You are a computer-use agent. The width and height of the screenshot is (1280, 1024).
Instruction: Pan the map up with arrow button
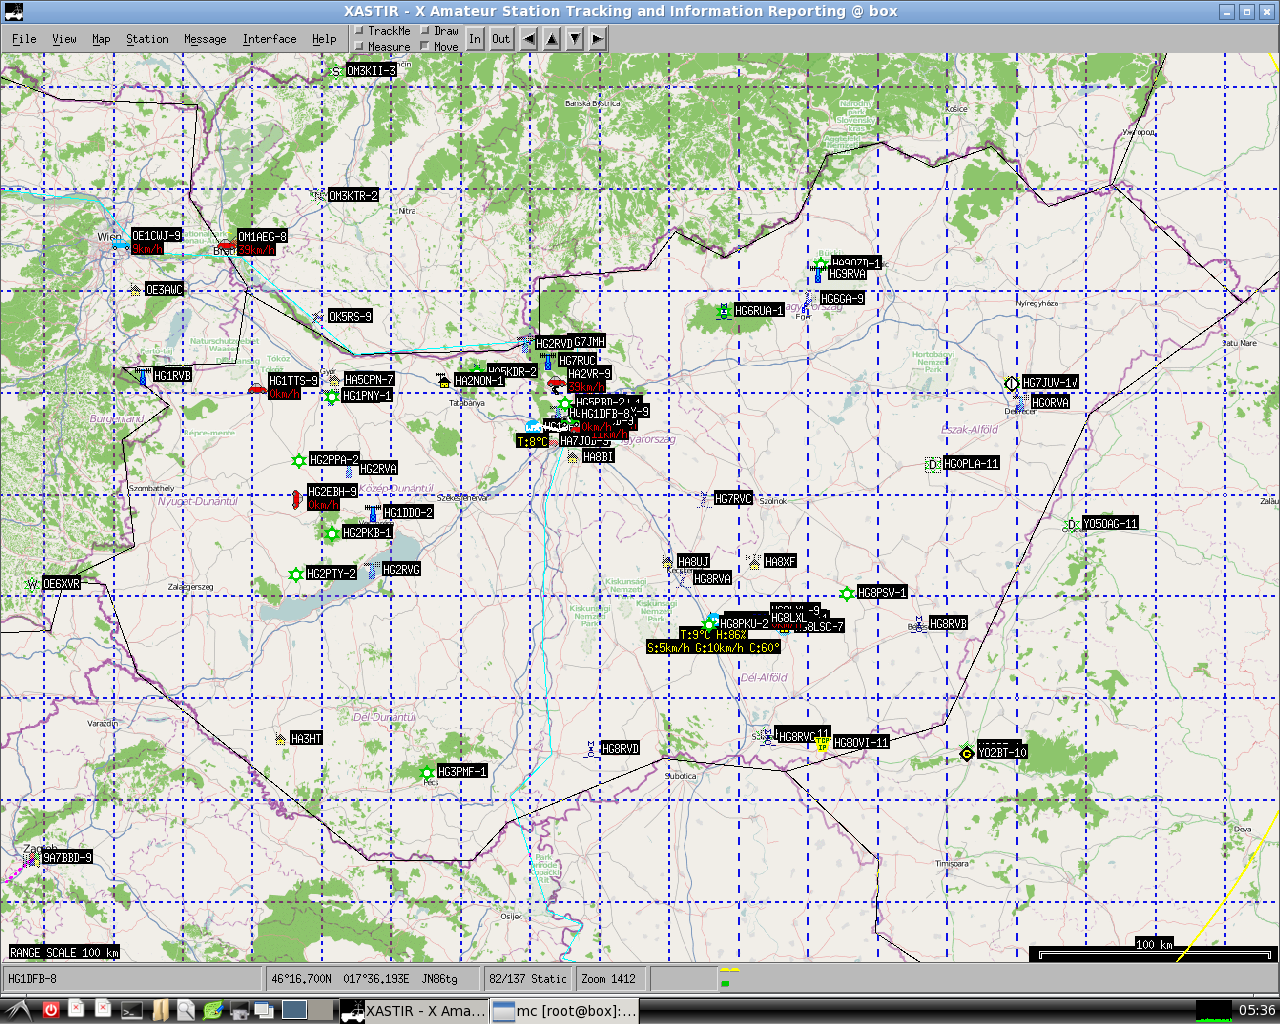click(551, 39)
